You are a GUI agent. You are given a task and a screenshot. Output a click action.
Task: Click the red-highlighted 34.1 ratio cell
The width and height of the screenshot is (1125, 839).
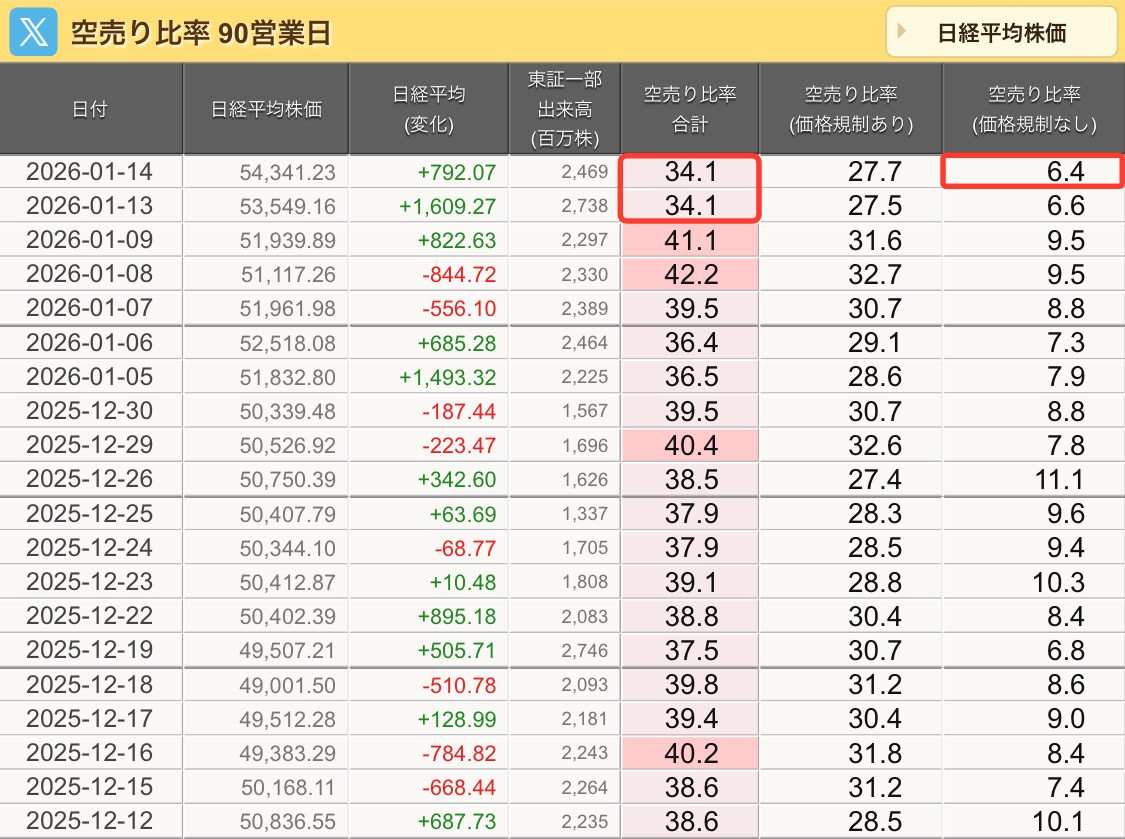click(x=690, y=170)
